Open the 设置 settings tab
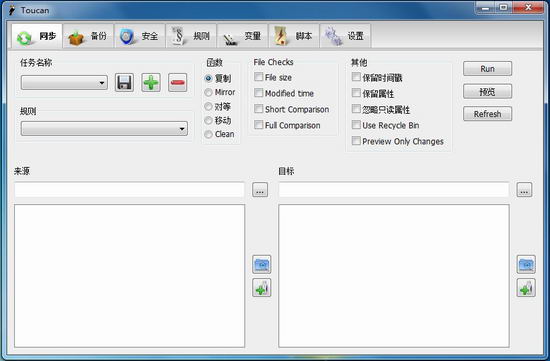 click(x=346, y=36)
